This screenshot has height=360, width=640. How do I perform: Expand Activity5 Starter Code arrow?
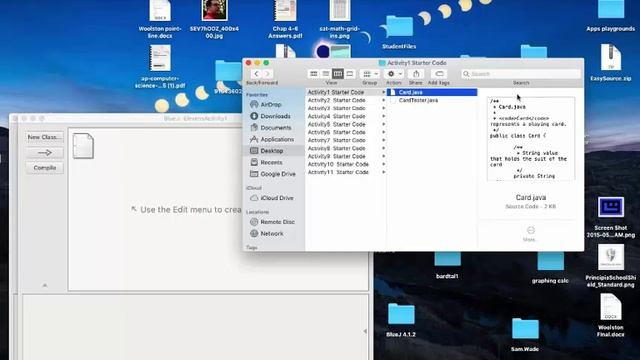click(383, 124)
